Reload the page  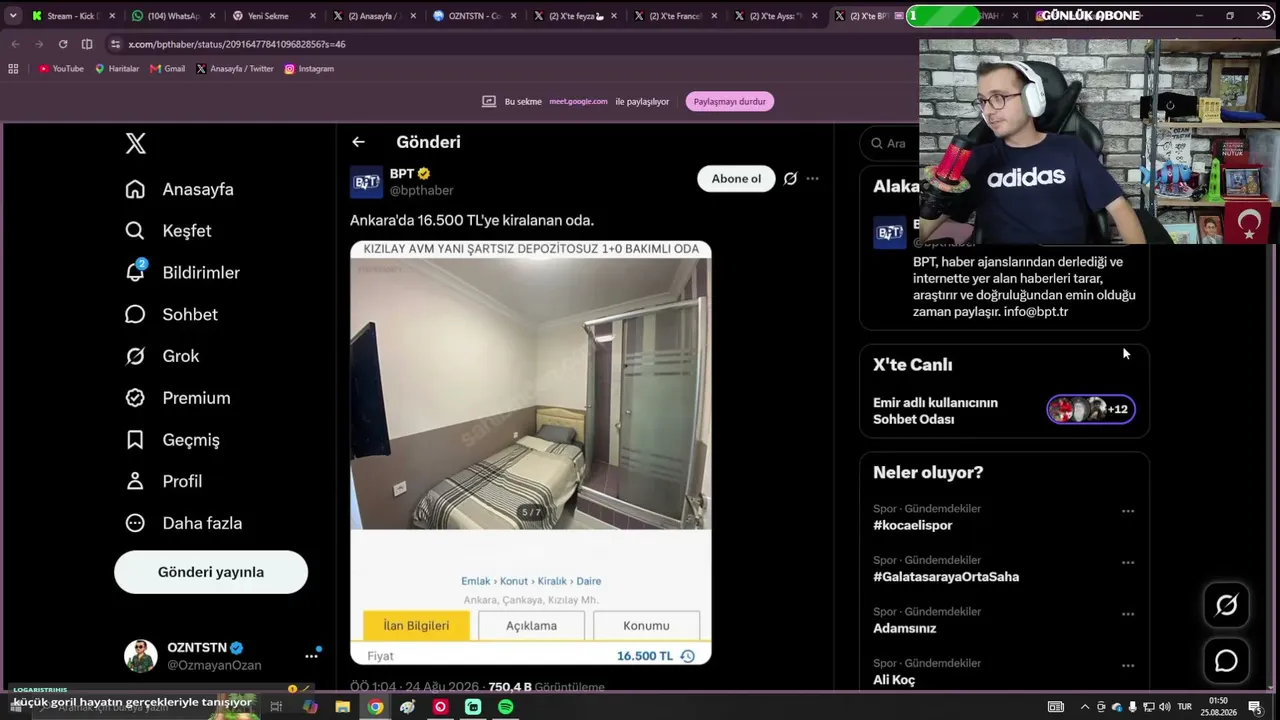pyautogui.click(x=63, y=44)
